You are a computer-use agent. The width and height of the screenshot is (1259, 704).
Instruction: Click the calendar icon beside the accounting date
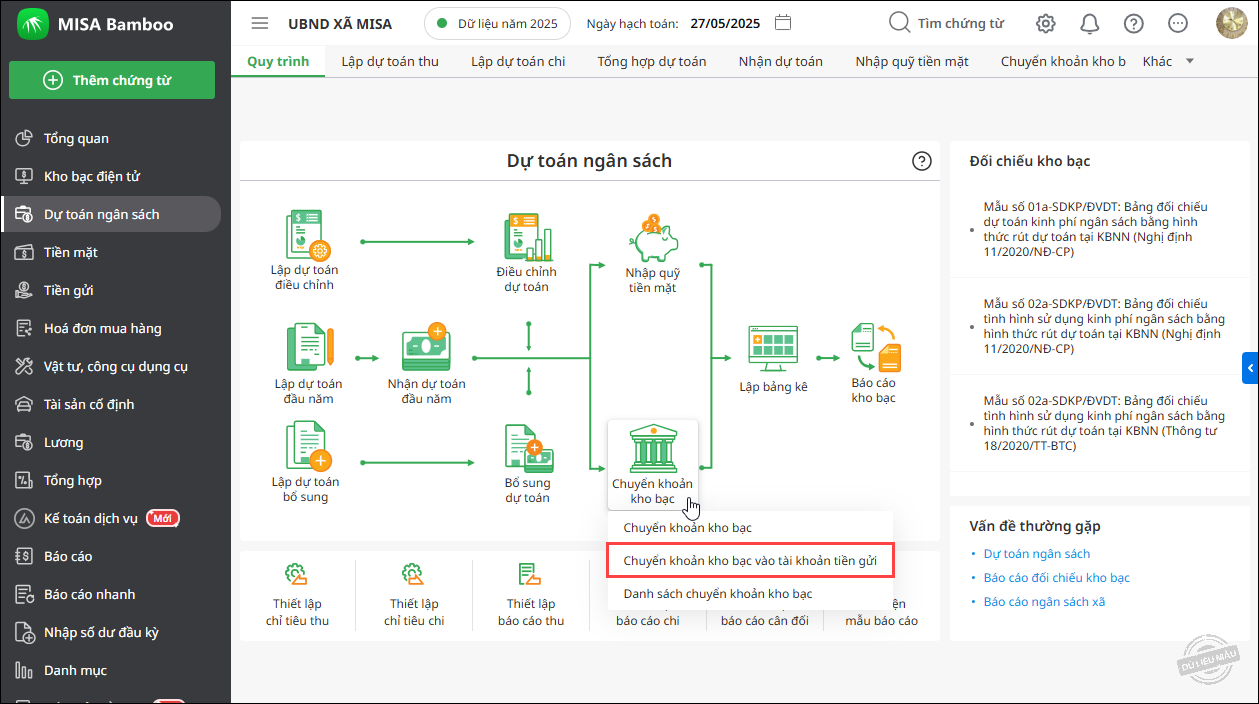784,23
